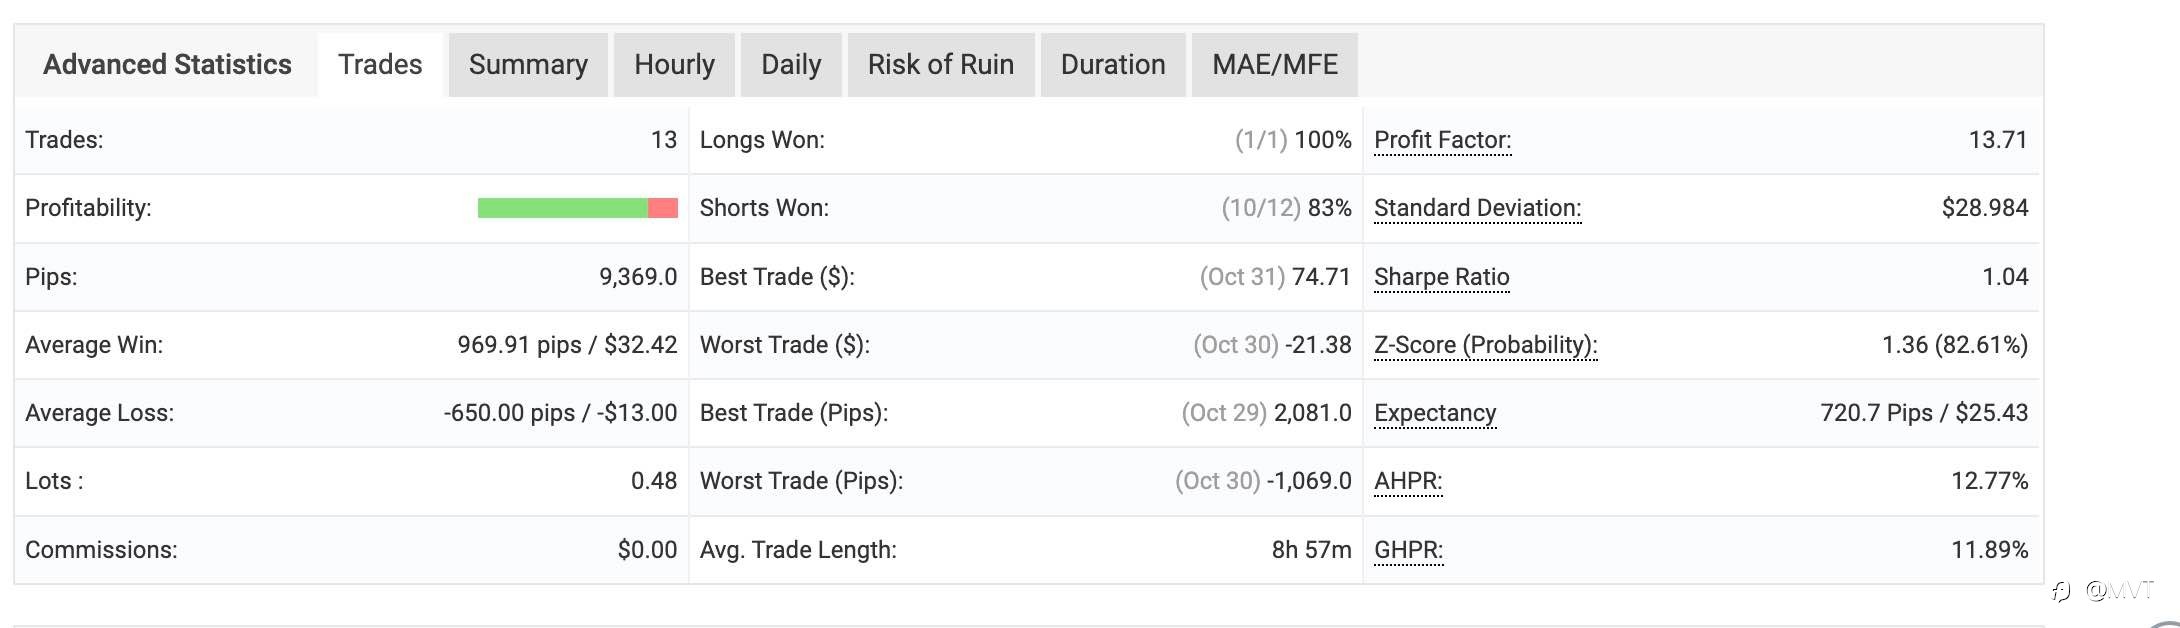Show the Daily statistics tab

(x=791, y=65)
